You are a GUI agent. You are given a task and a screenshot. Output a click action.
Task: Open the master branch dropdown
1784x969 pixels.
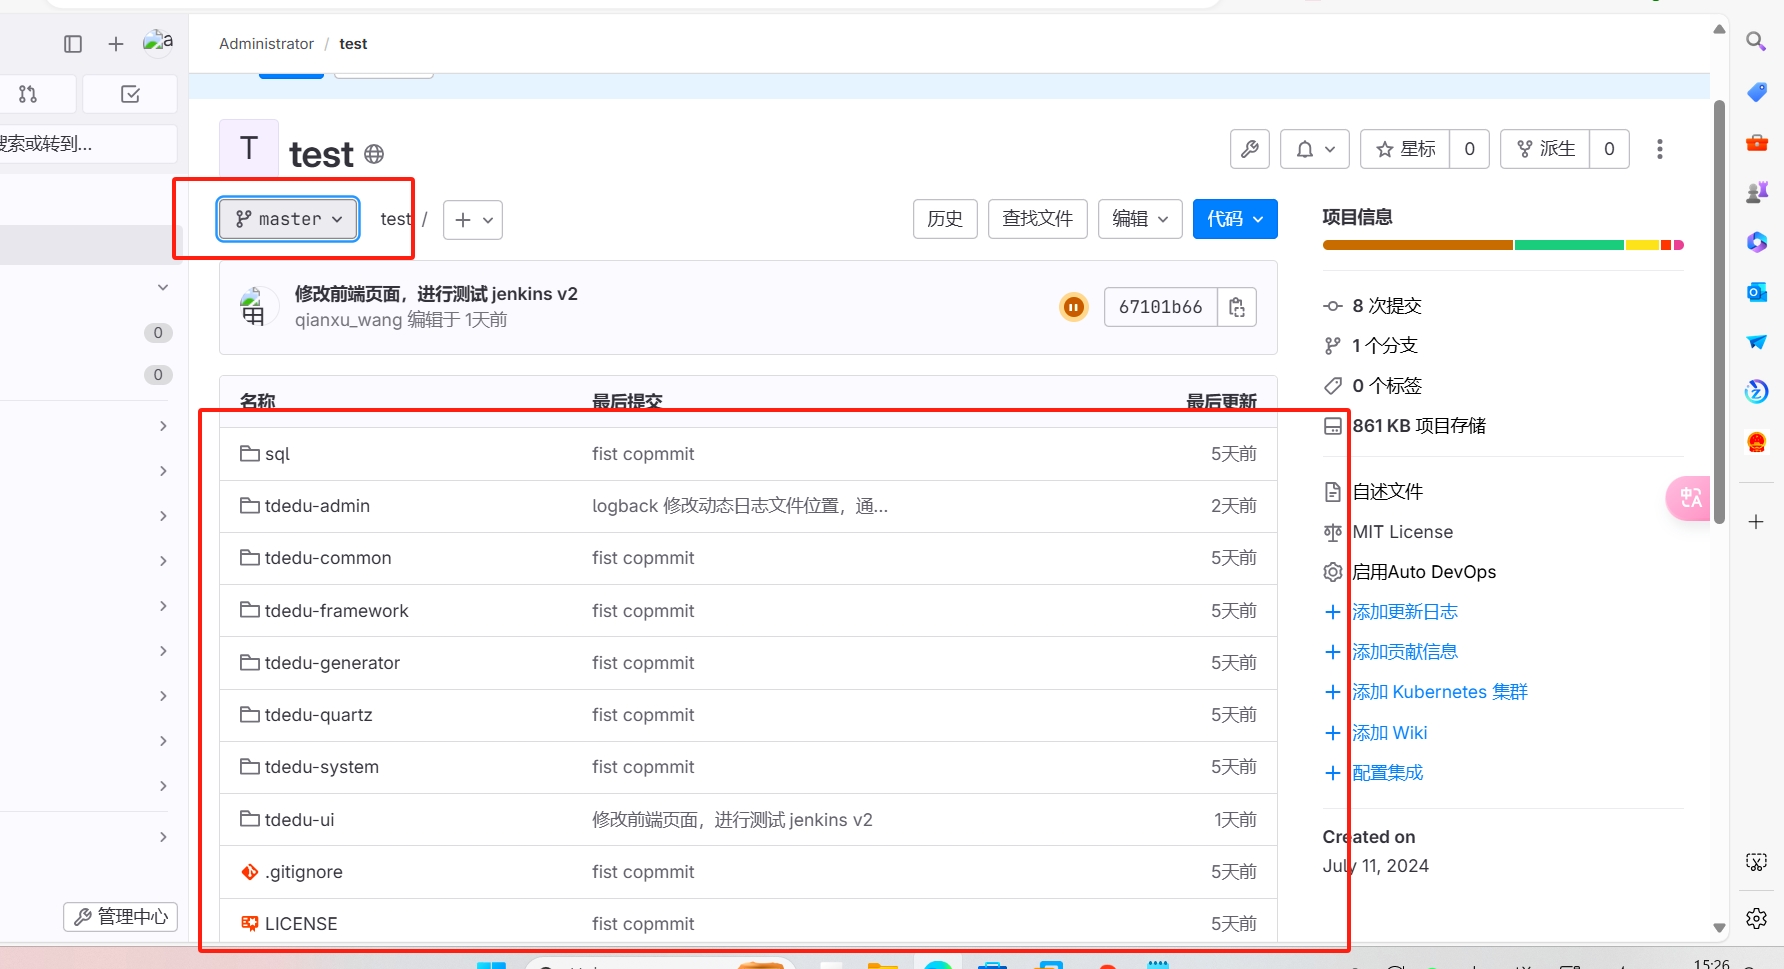[x=288, y=219]
